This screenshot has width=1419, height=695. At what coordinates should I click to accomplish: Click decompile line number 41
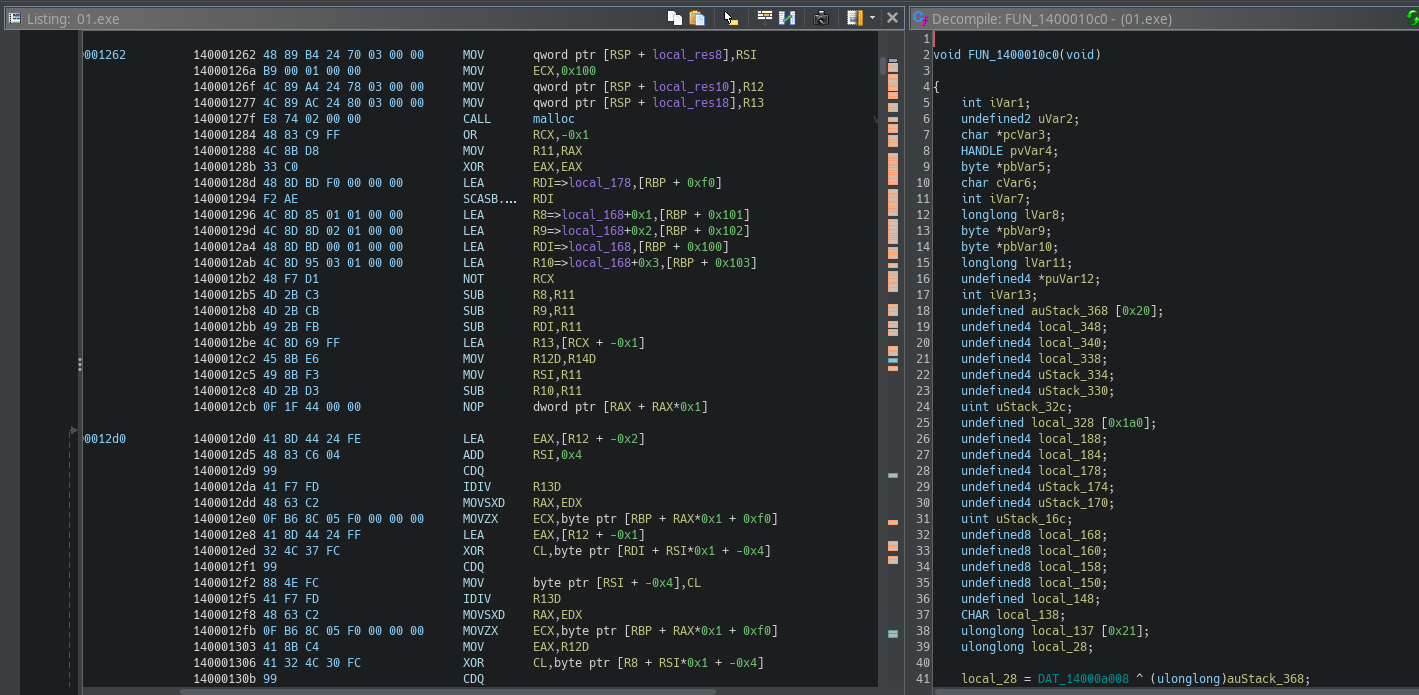click(925, 679)
